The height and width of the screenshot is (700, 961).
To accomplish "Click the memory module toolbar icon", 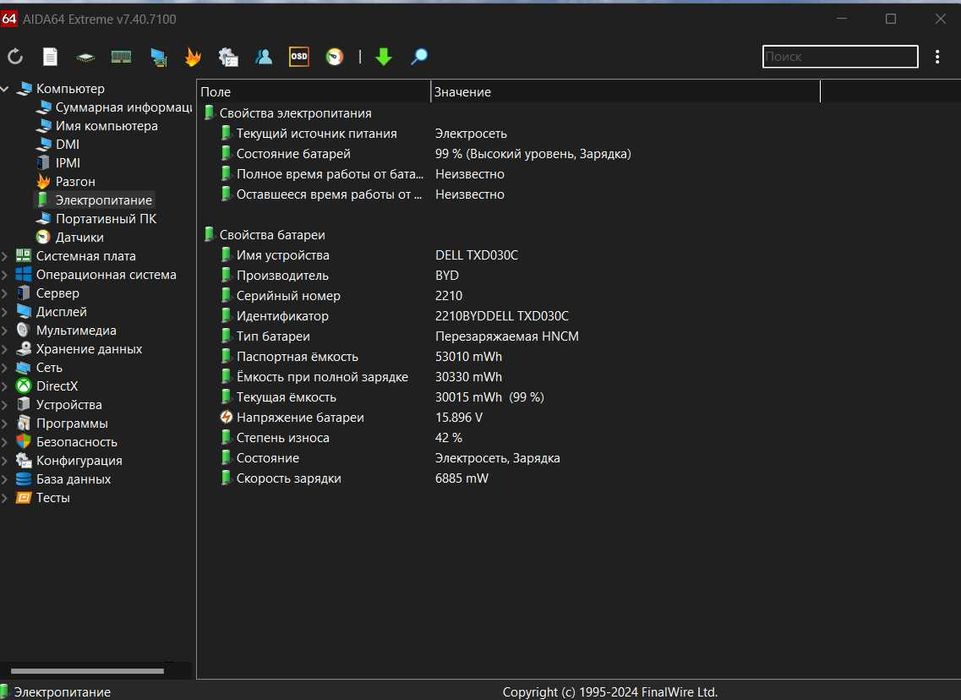I will coord(121,58).
